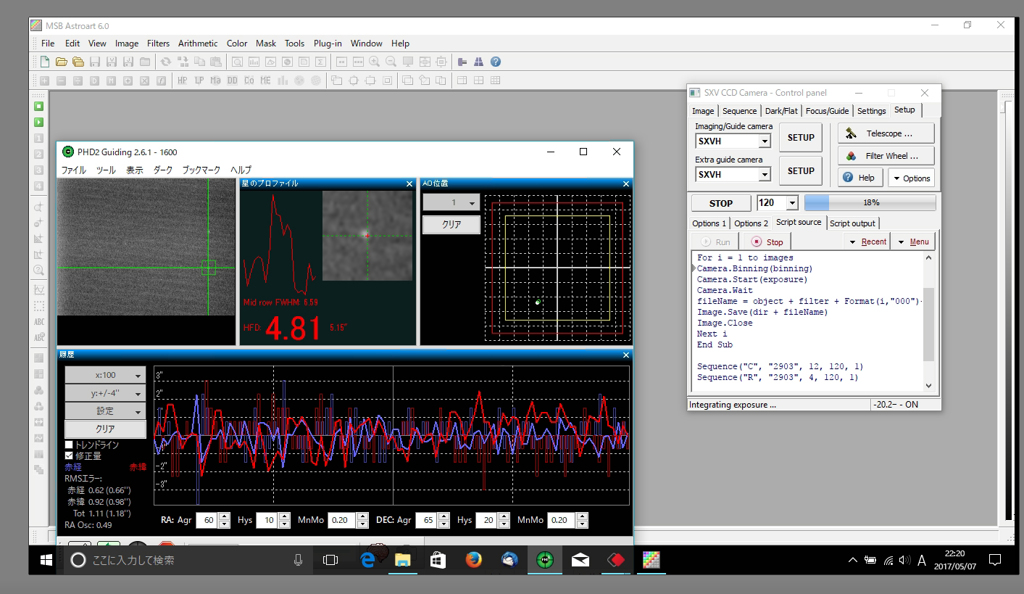Click the HP high-pass filter icon

tap(182, 80)
